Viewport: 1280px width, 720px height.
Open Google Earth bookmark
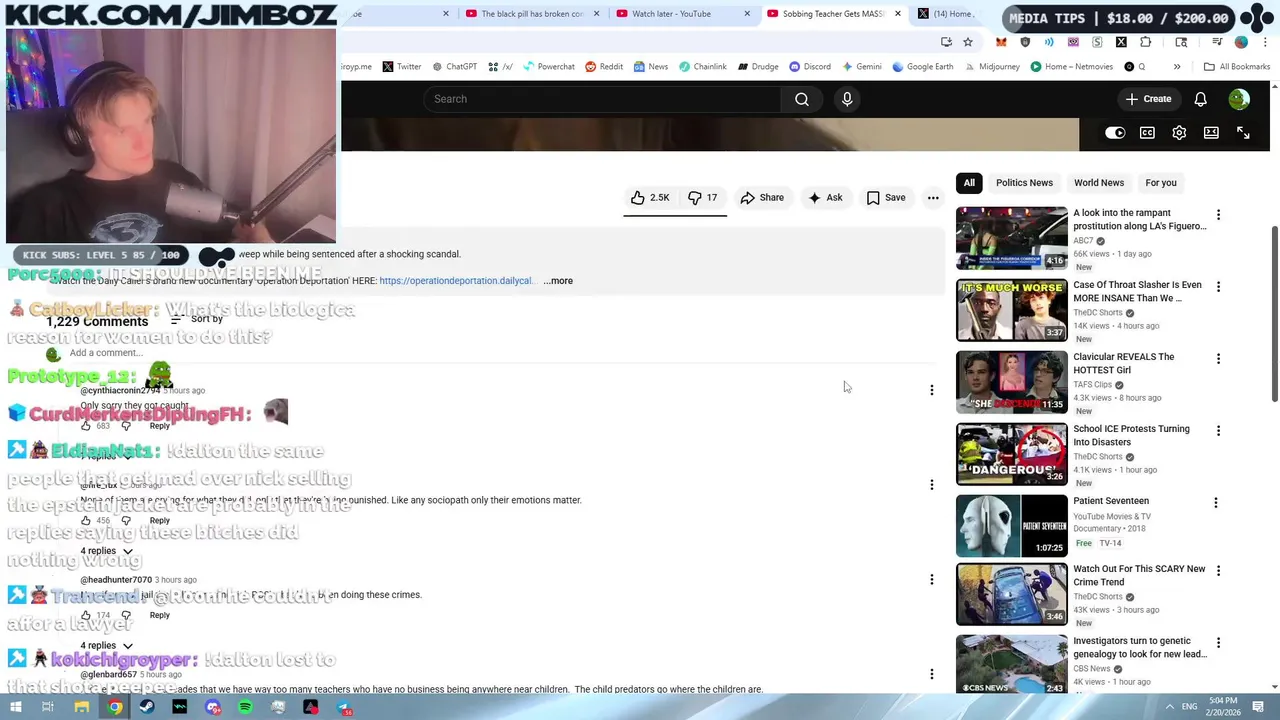point(921,67)
